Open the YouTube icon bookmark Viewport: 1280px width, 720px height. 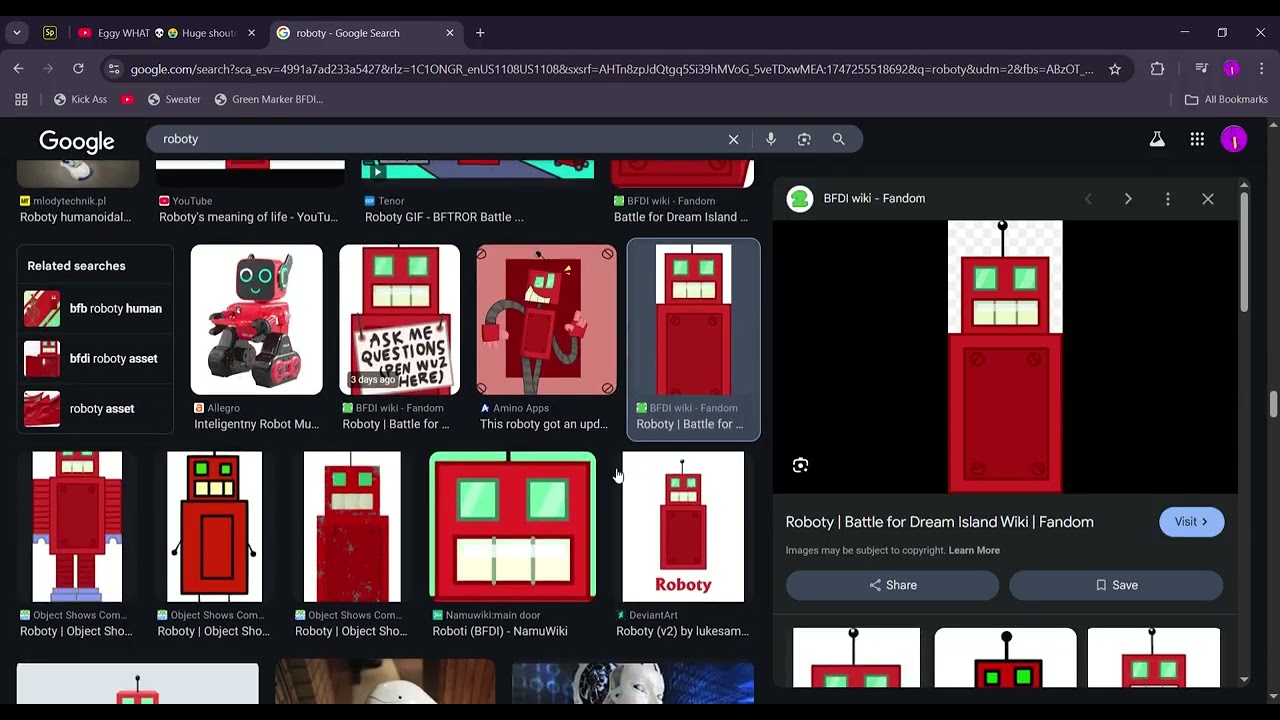(x=127, y=99)
